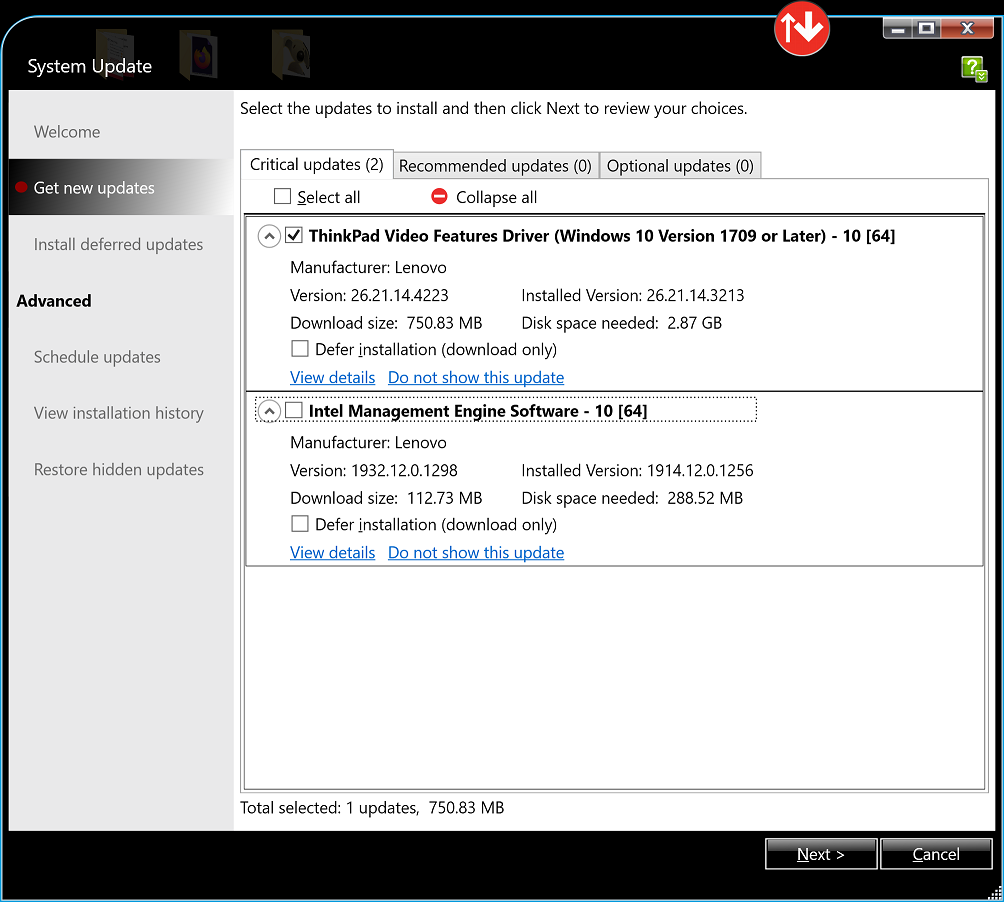Close the System Update window
Image resolution: width=1004 pixels, height=902 pixels.
[967, 28]
